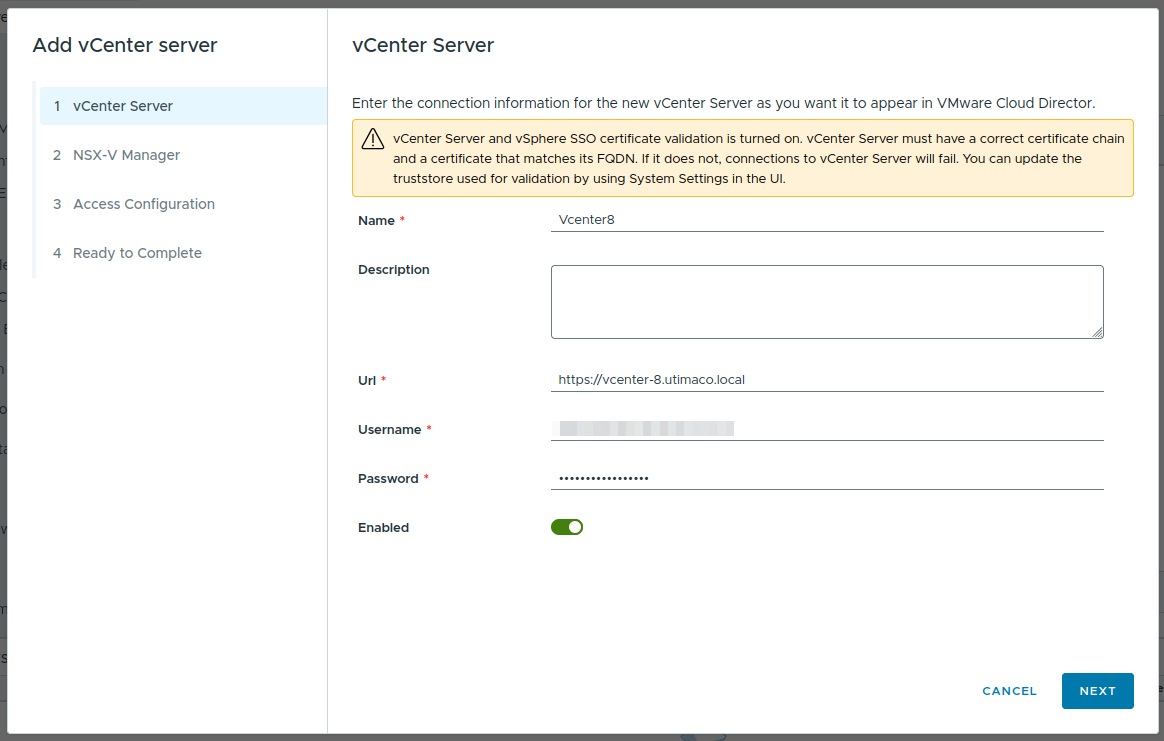Click the Url label

tap(367, 380)
